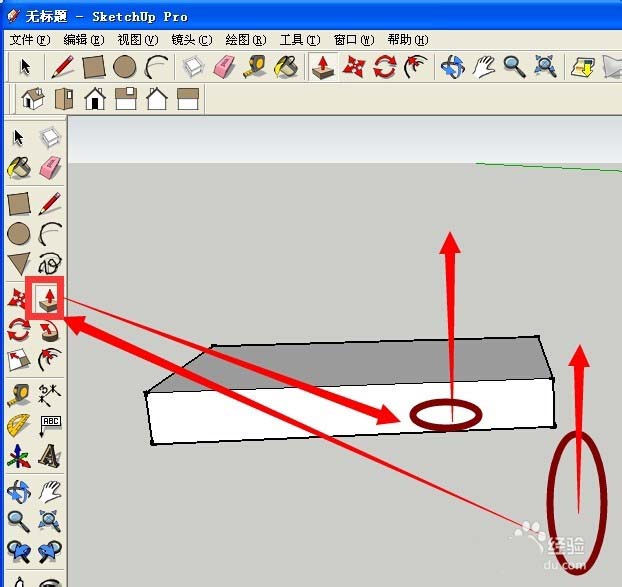Activate the Arc tool in top toolbar

tap(156, 67)
